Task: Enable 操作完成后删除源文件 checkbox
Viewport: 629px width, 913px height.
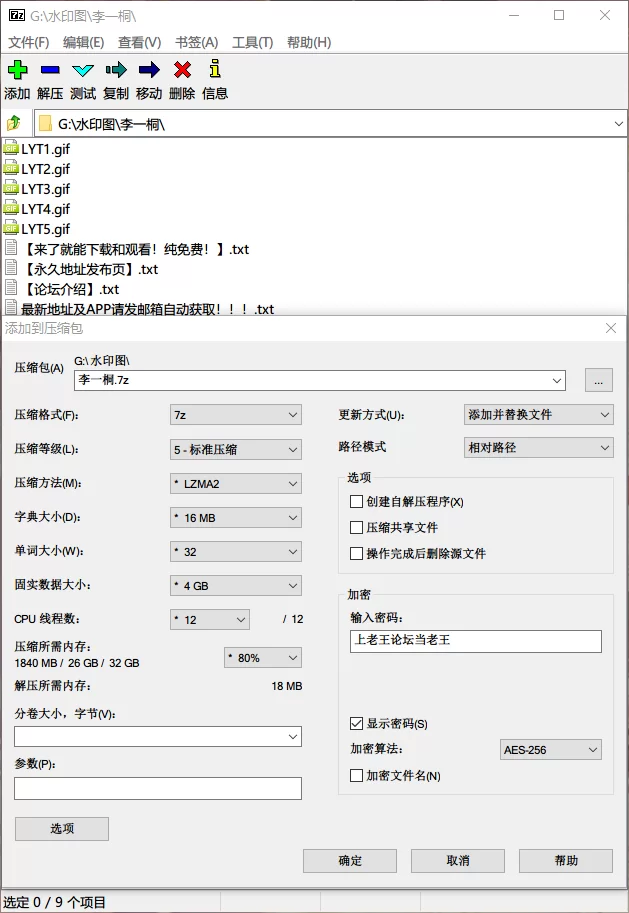Action: (x=356, y=553)
